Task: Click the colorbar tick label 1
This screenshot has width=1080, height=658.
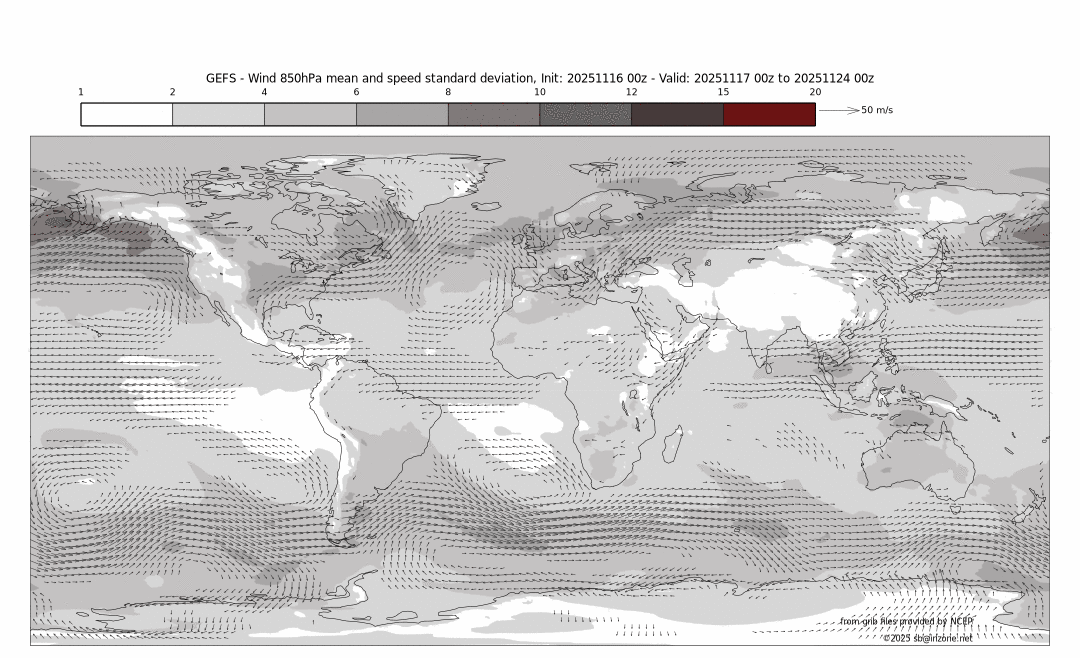Action: click(x=81, y=92)
